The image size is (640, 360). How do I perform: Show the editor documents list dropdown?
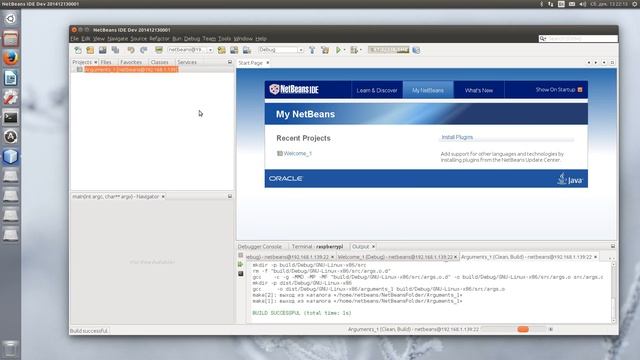point(604,62)
